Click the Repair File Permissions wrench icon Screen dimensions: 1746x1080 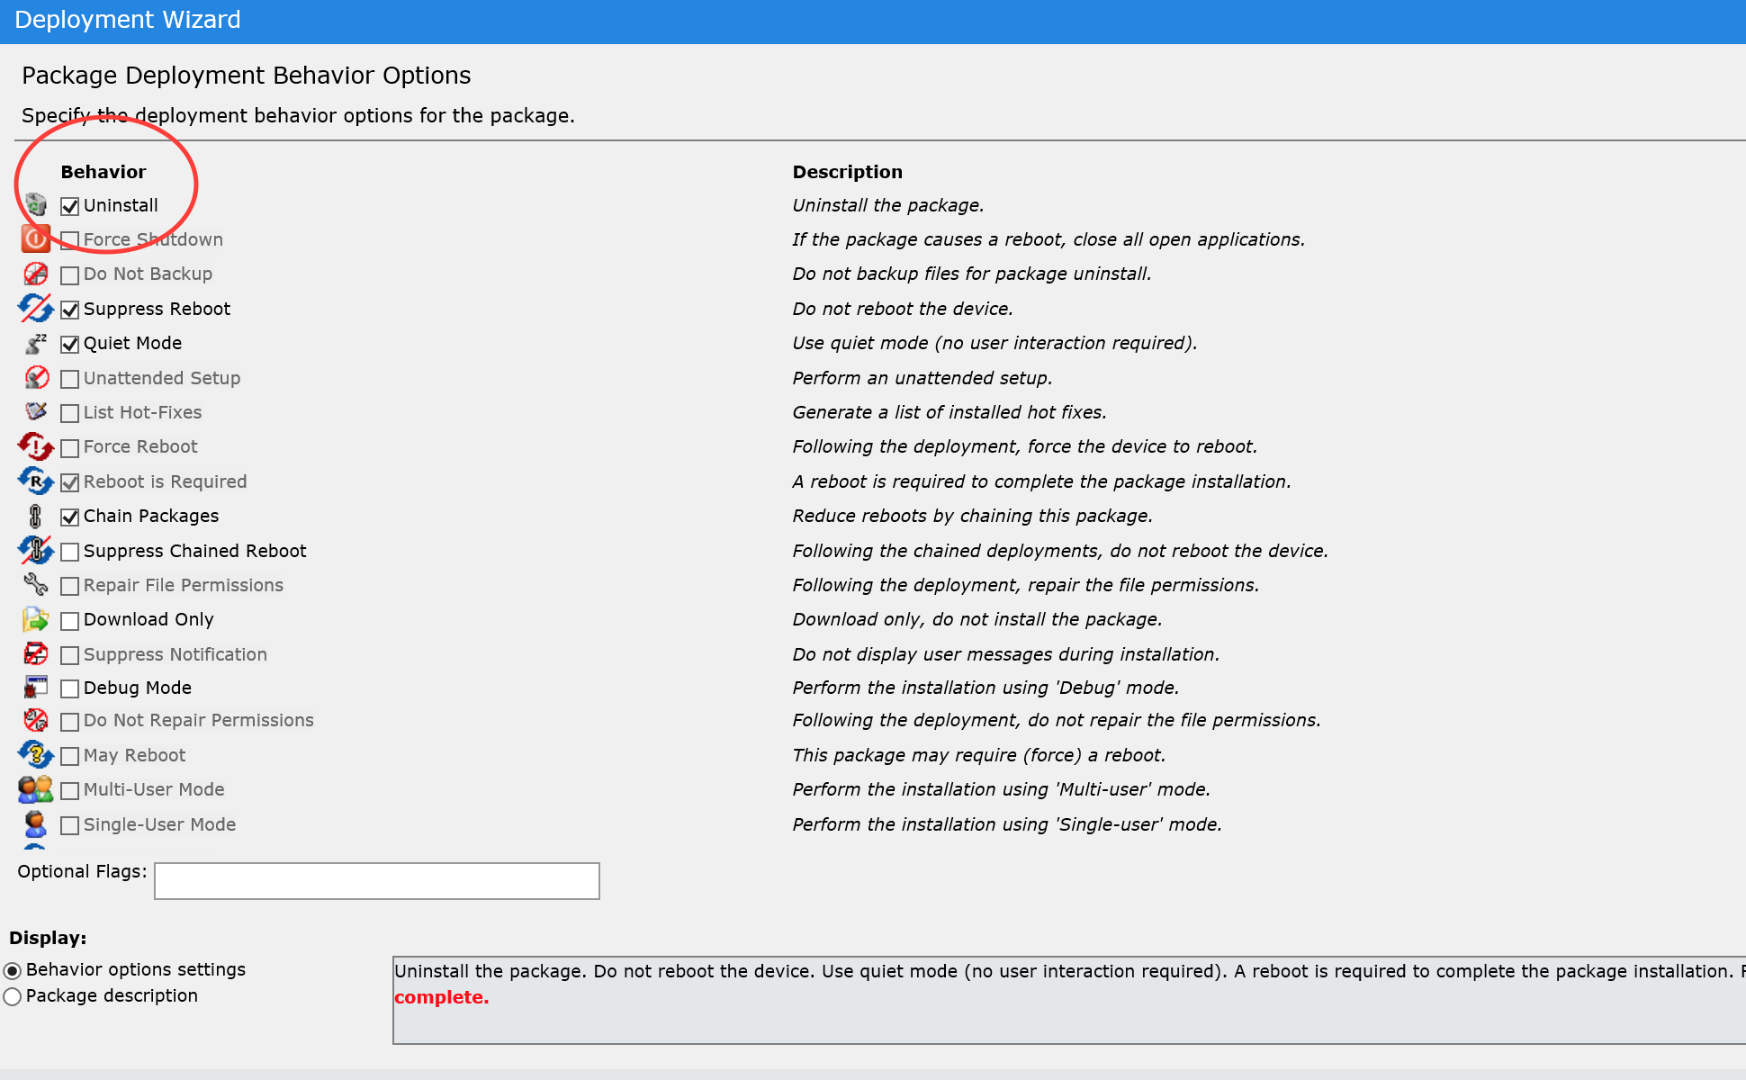click(x=36, y=585)
